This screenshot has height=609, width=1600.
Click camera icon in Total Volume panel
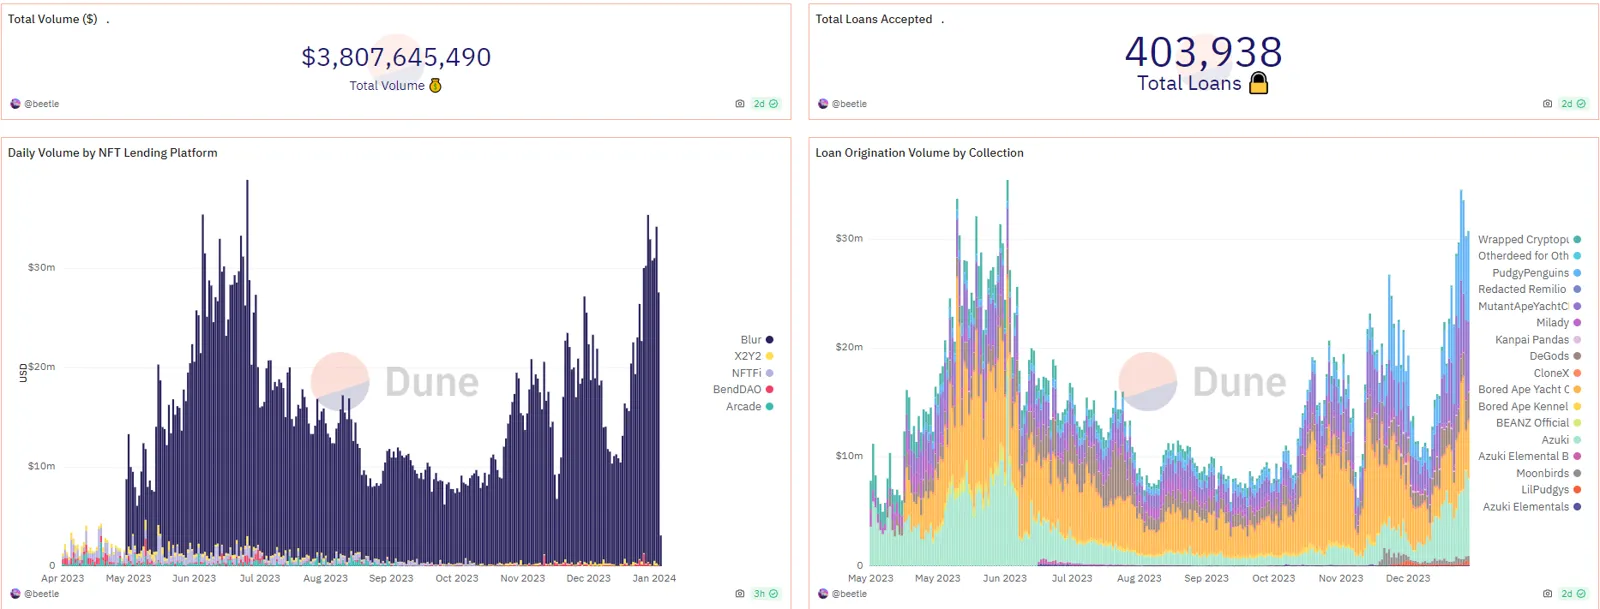pyautogui.click(x=740, y=104)
